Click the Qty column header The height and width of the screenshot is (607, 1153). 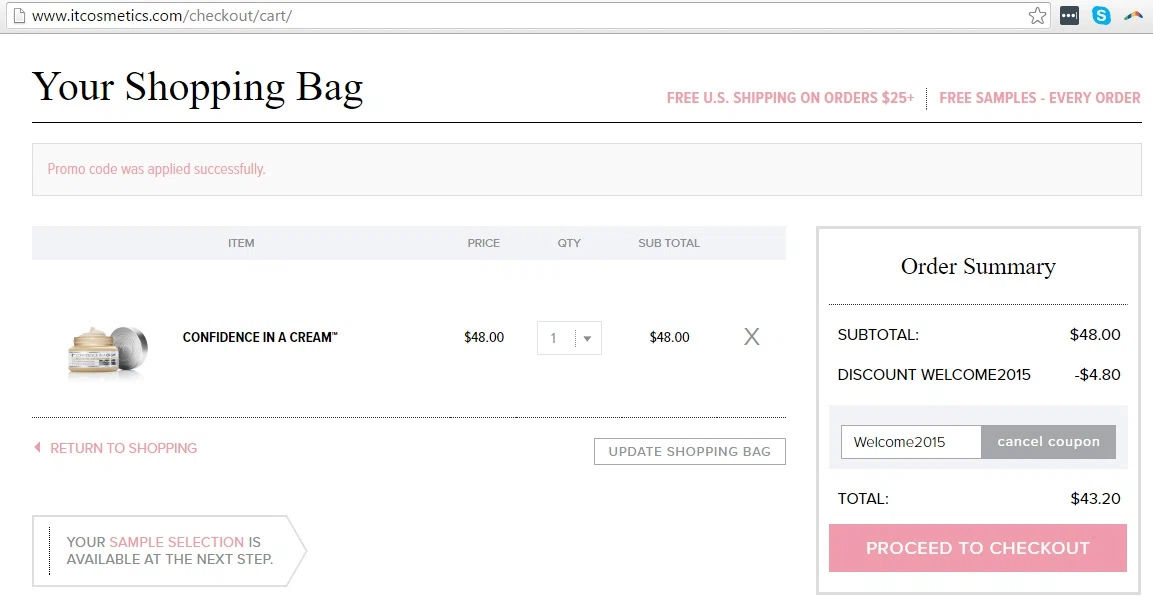click(x=569, y=243)
